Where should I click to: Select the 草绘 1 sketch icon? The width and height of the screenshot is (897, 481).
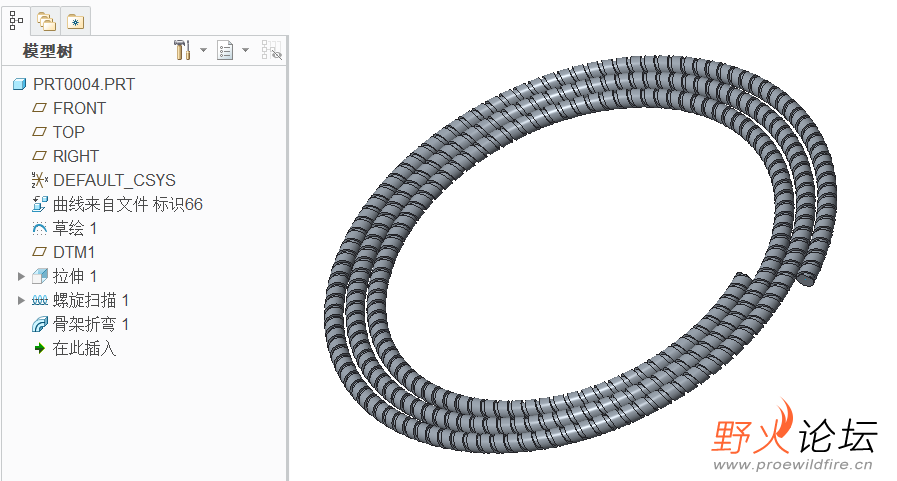pos(39,229)
